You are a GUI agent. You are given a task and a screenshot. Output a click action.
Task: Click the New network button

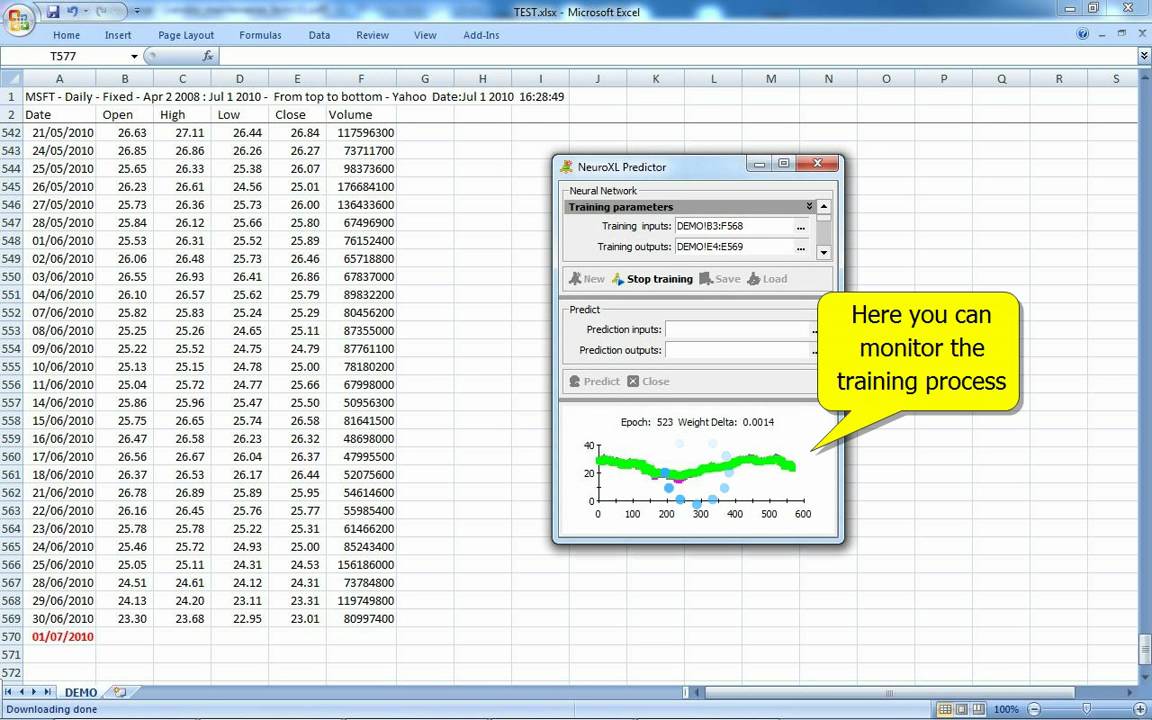coord(586,279)
